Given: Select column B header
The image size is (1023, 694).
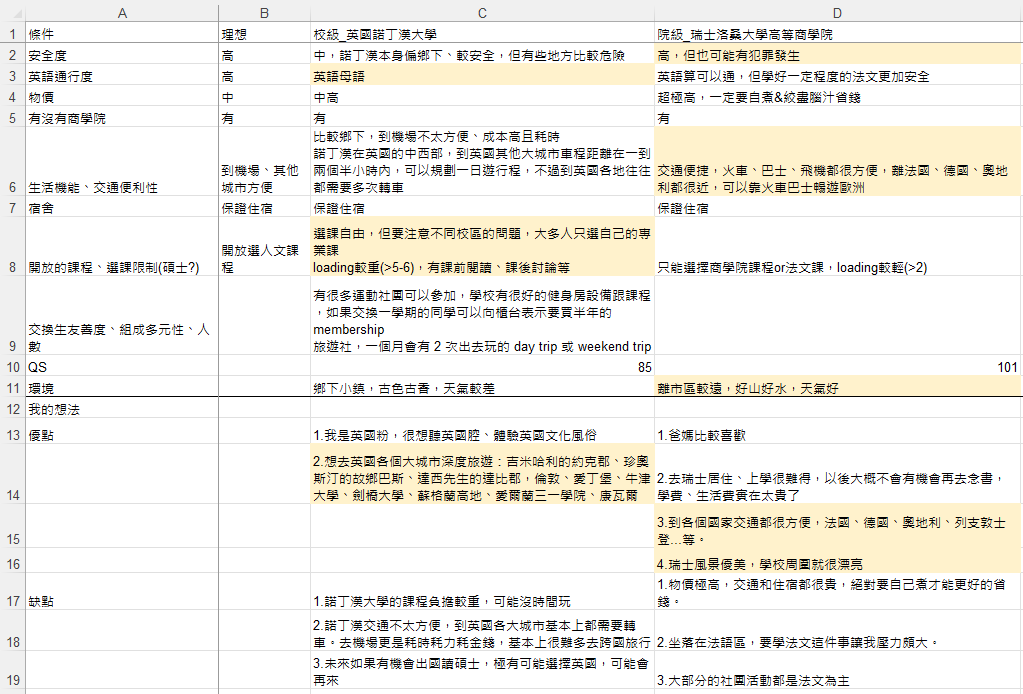Looking at the screenshot, I should tap(264, 13).
